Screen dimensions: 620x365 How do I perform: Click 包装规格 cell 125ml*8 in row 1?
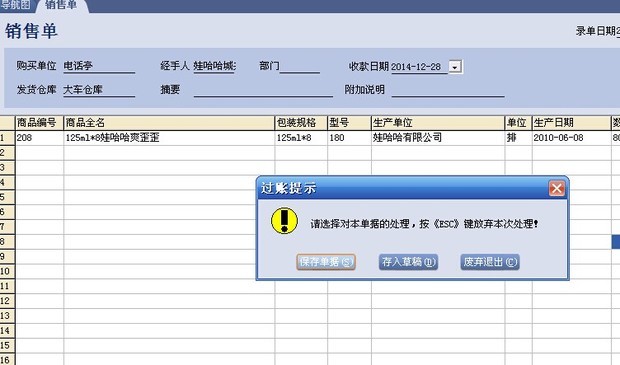(x=301, y=138)
